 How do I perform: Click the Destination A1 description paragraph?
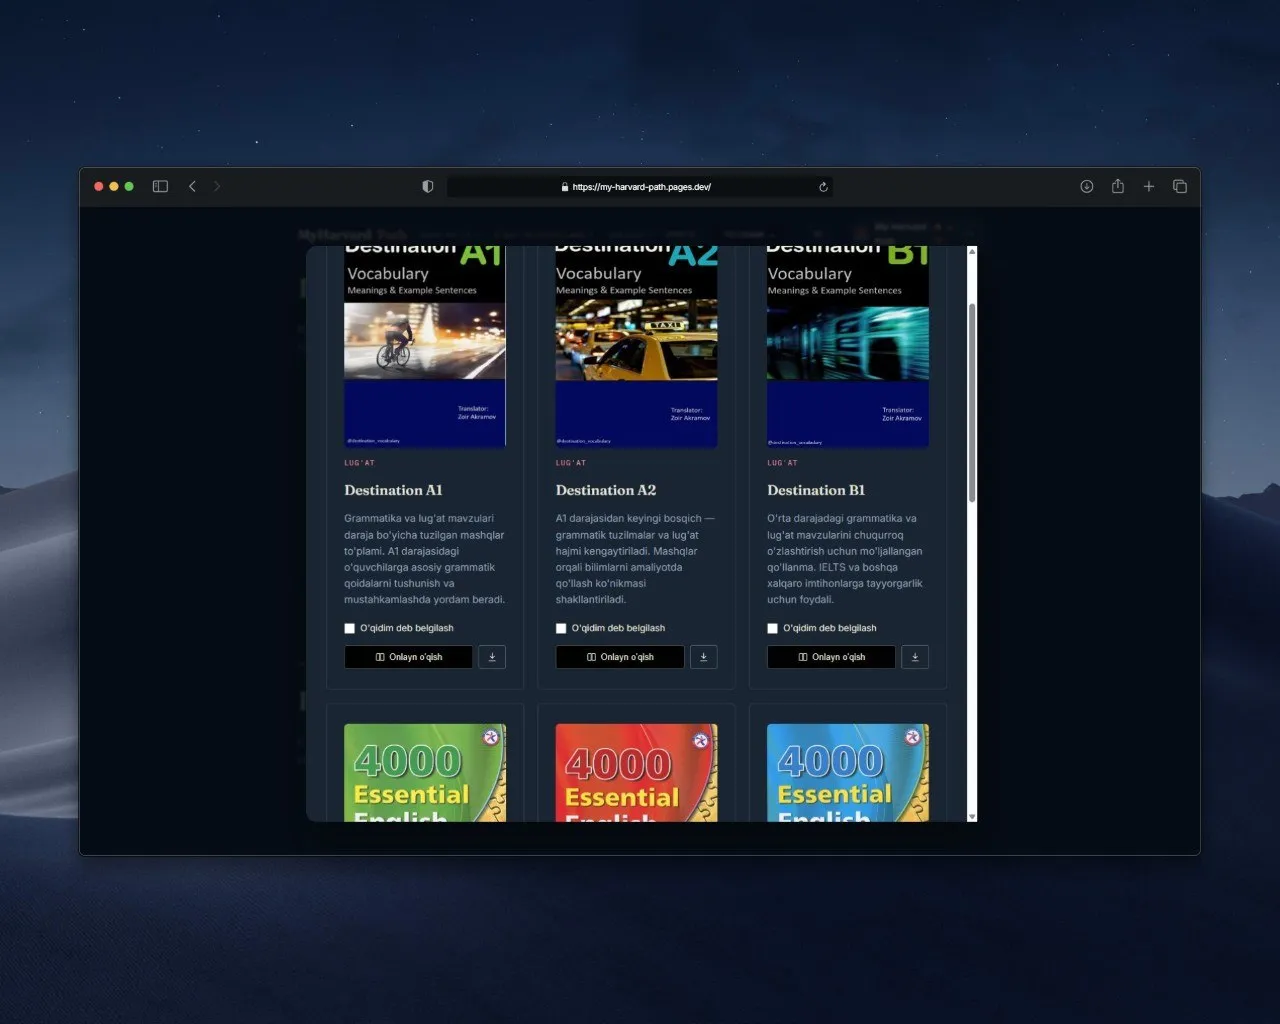(425, 559)
